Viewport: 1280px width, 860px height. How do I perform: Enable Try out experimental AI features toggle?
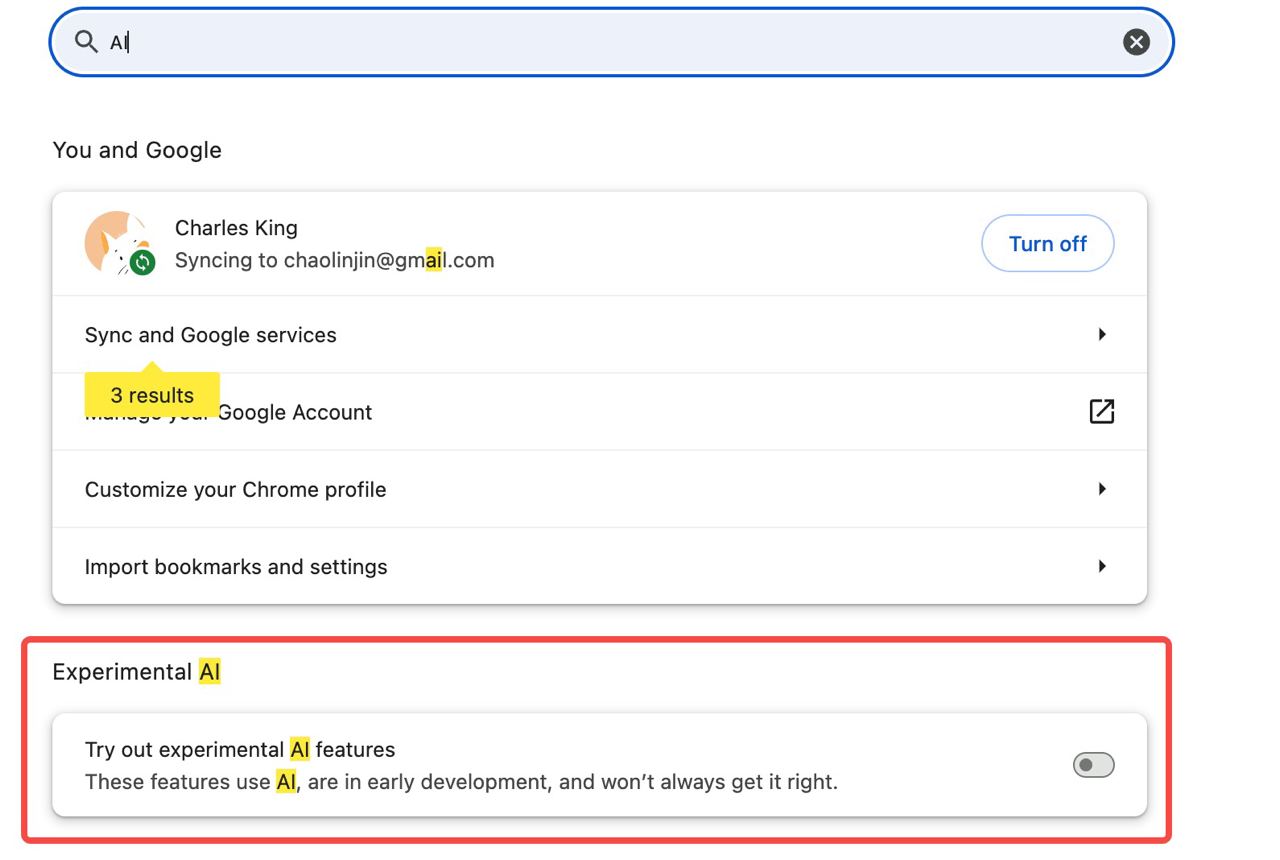1093,765
